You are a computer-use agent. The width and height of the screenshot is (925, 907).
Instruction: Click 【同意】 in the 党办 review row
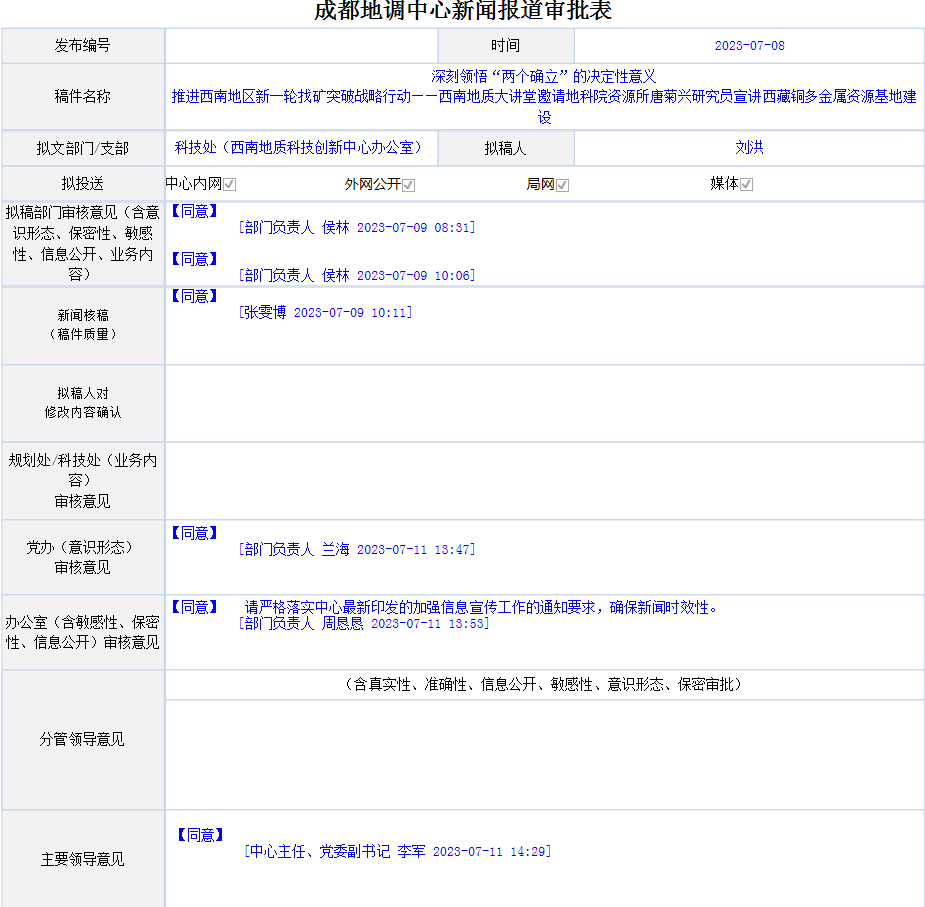click(x=195, y=533)
